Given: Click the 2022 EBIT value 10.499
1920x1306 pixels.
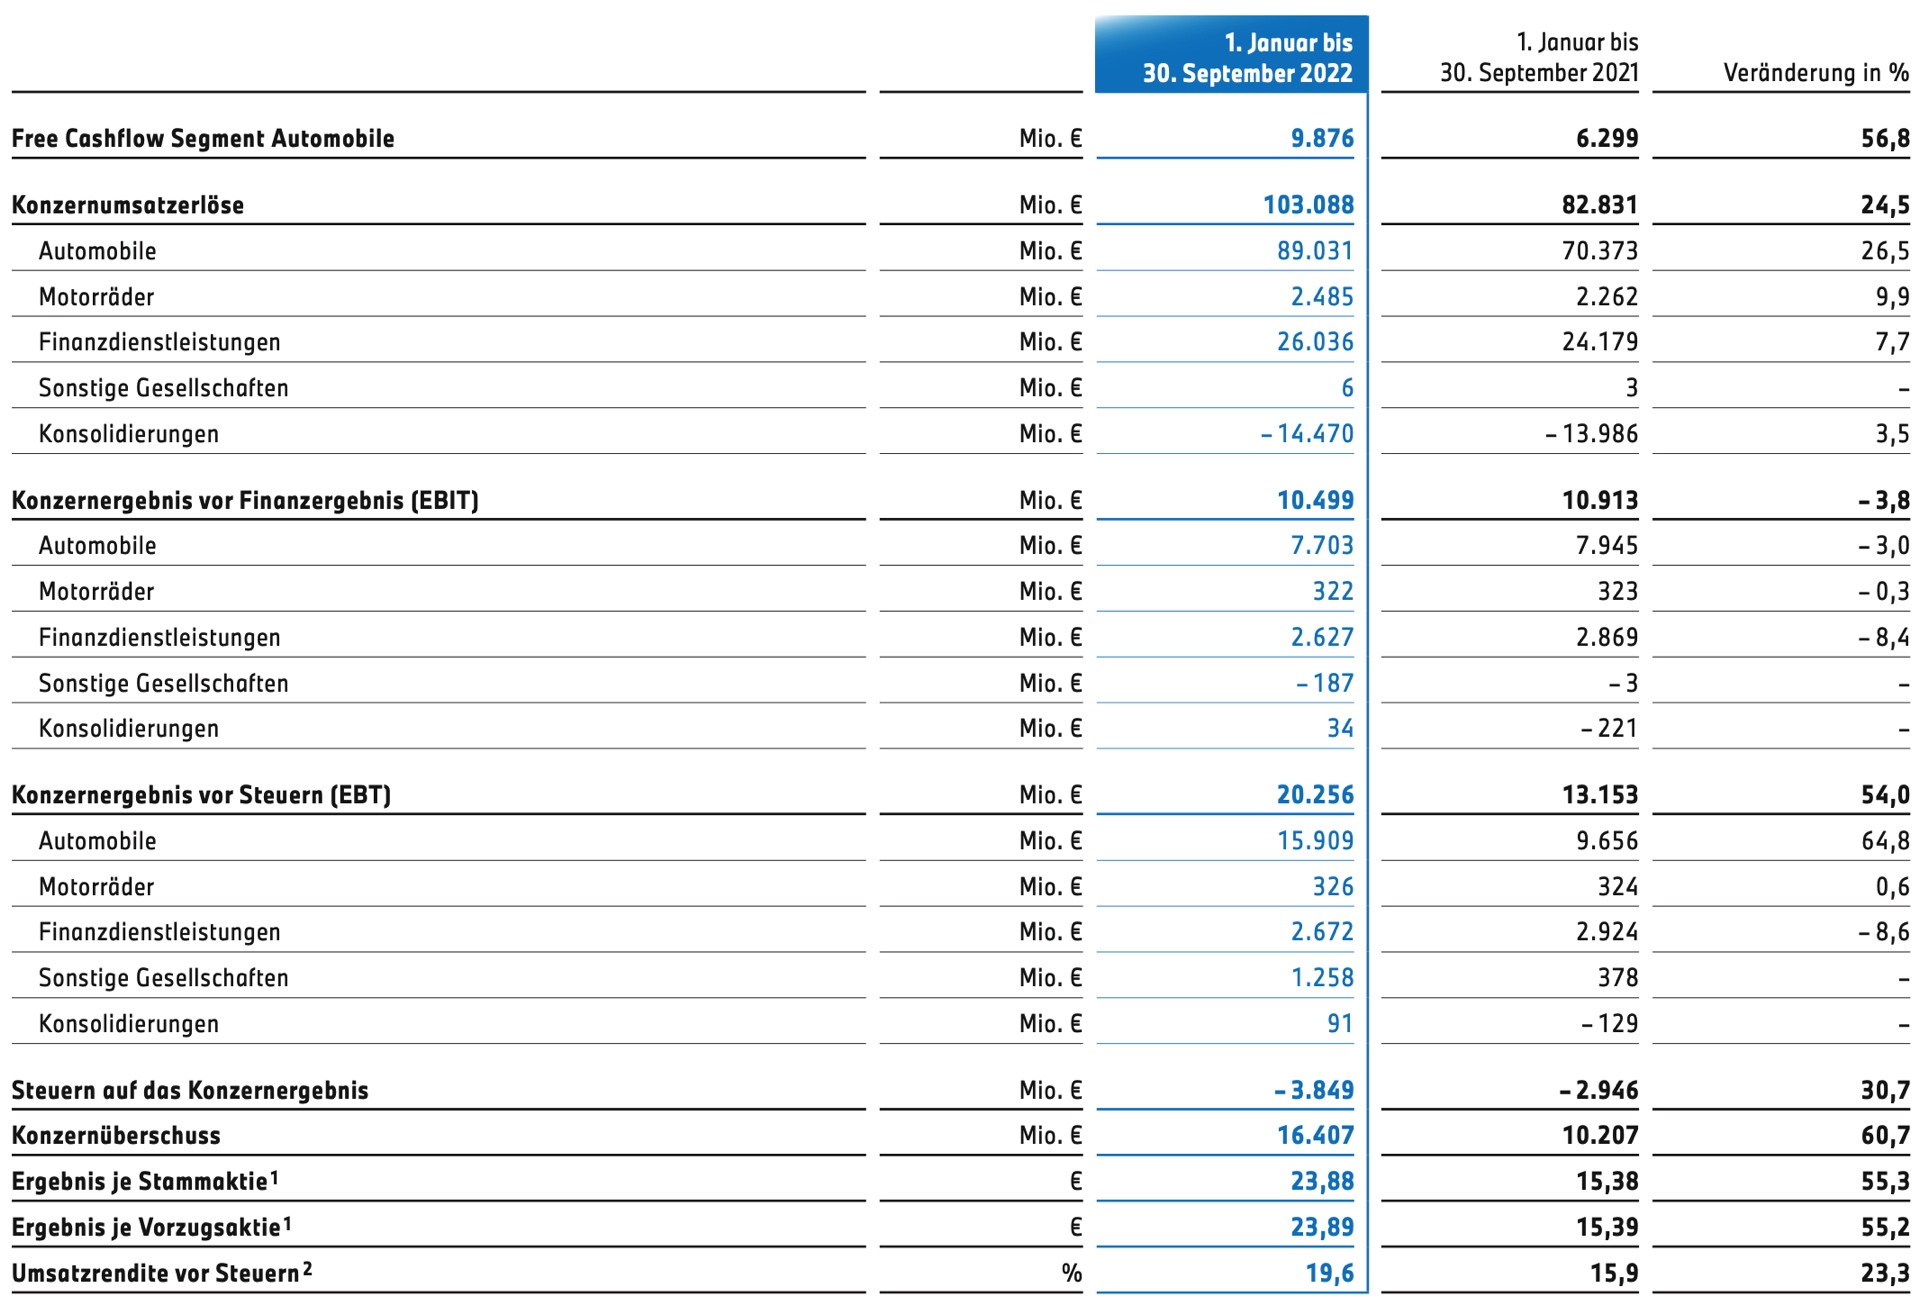Looking at the screenshot, I should [x=1315, y=500].
